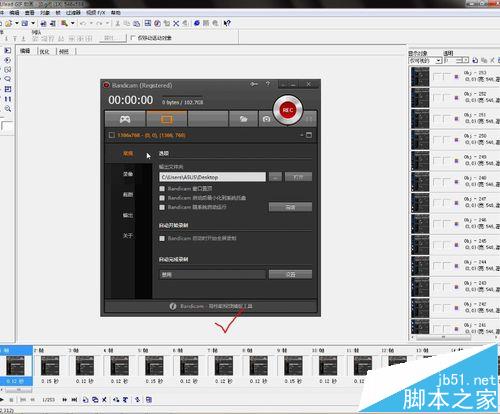Open the 查看 menu
The image size is (500, 414).
coord(30,13)
